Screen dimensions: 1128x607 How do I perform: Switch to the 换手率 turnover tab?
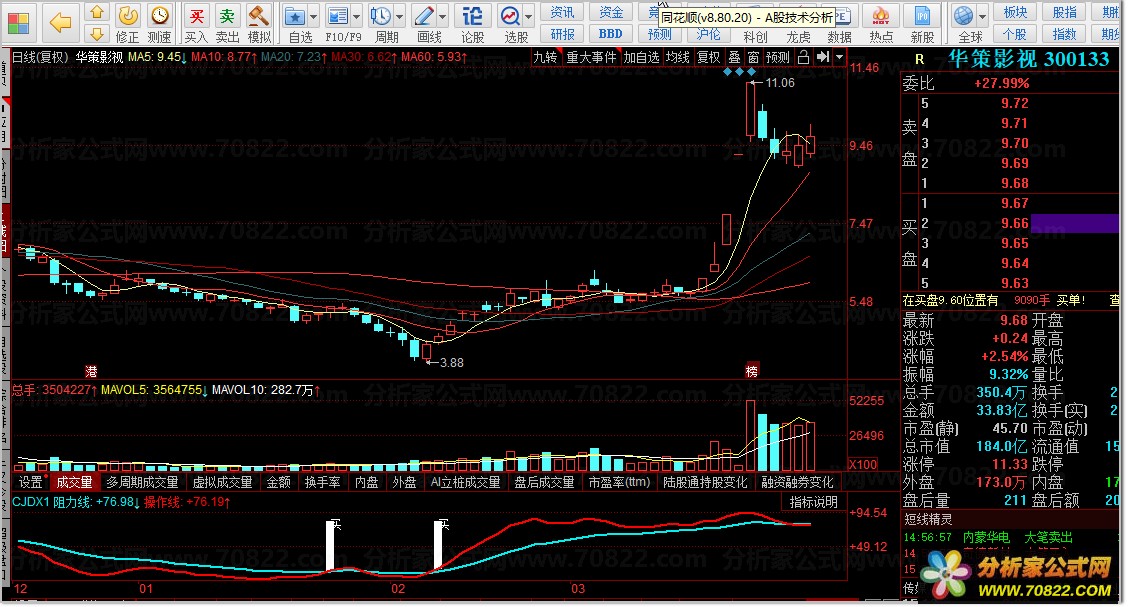pyautogui.click(x=322, y=482)
